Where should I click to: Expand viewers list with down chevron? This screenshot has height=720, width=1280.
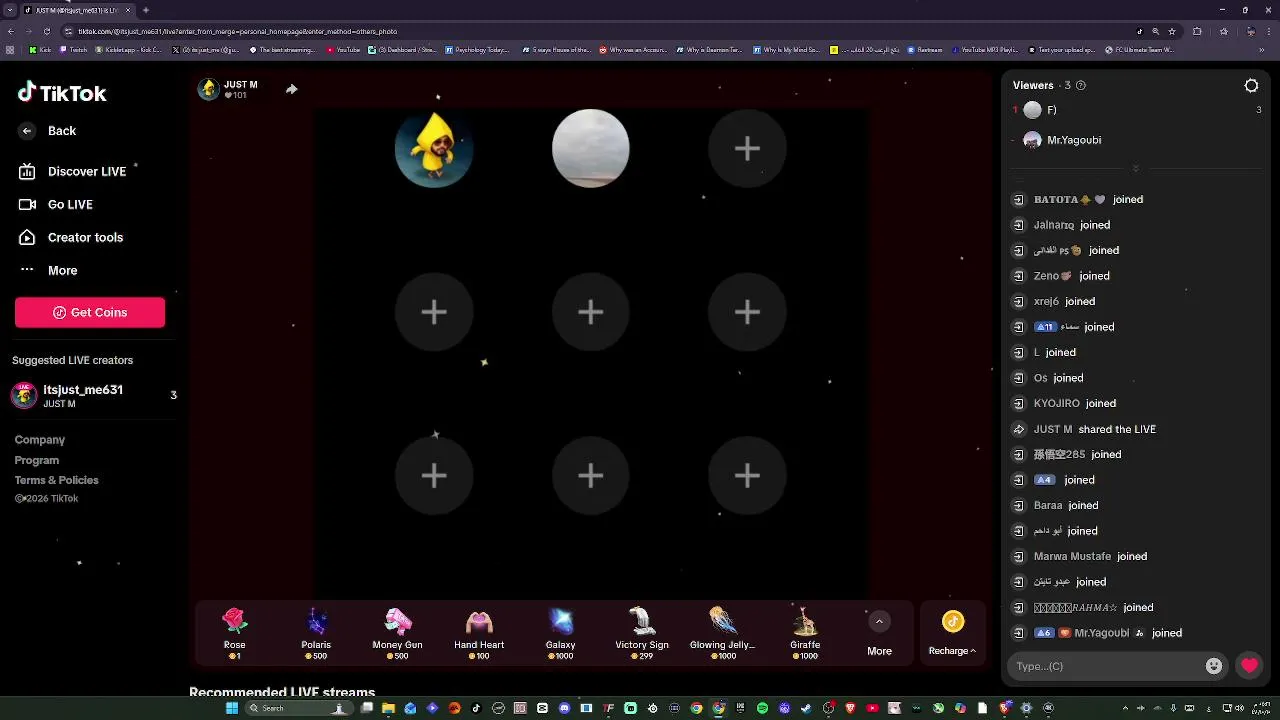1136,169
